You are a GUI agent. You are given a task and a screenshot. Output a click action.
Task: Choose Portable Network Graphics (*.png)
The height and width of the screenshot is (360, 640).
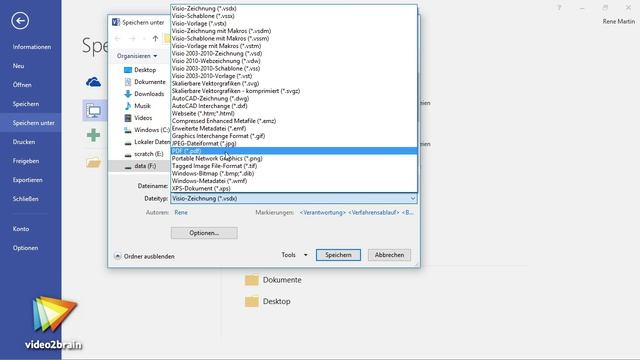pos(294,158)
